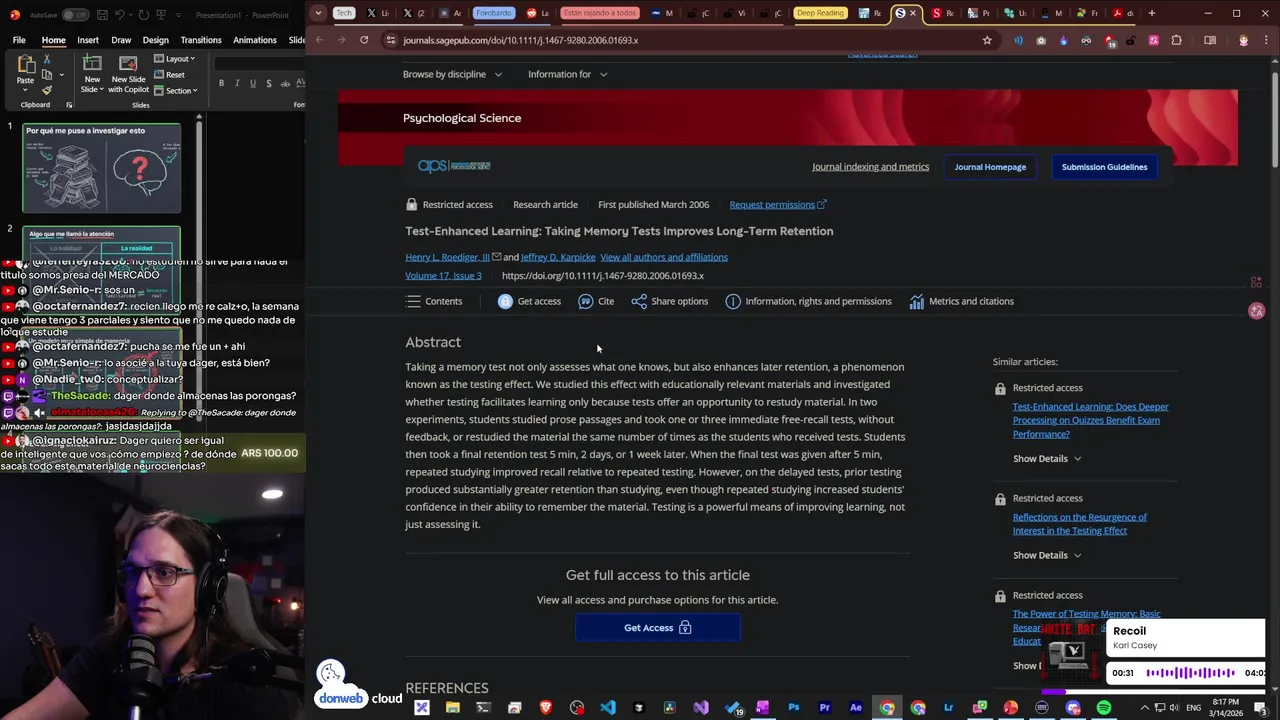1280x720 pixels.
Task: Cite this article
Action: (596, 301)
